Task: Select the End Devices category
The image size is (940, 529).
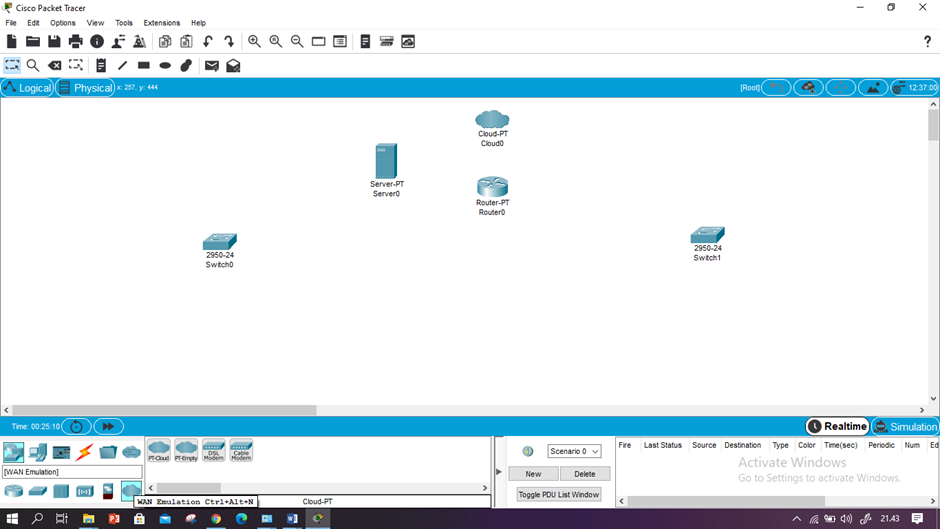Action: click(x=37, y=452)
